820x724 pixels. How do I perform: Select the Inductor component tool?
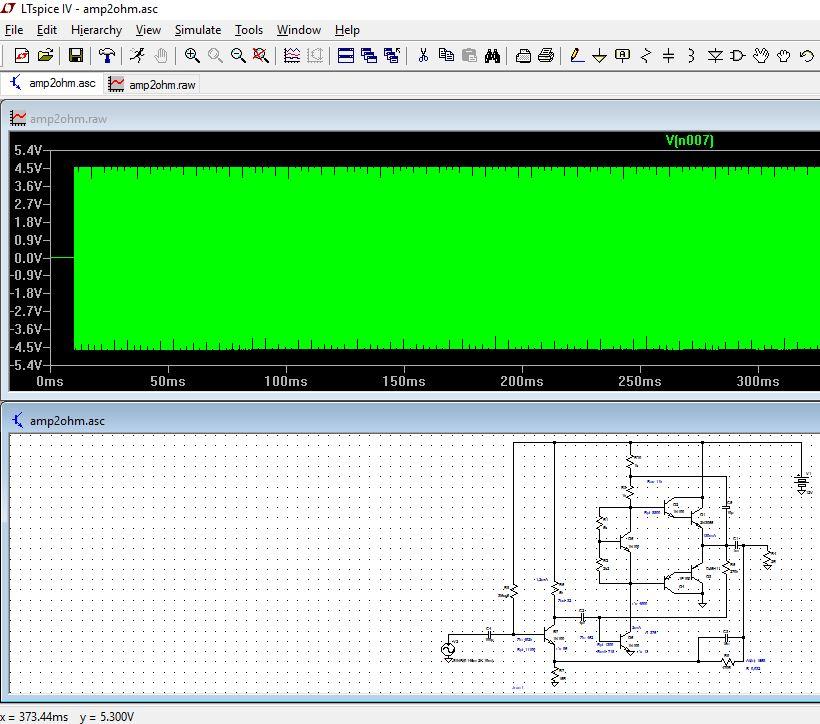click(691, 55)
